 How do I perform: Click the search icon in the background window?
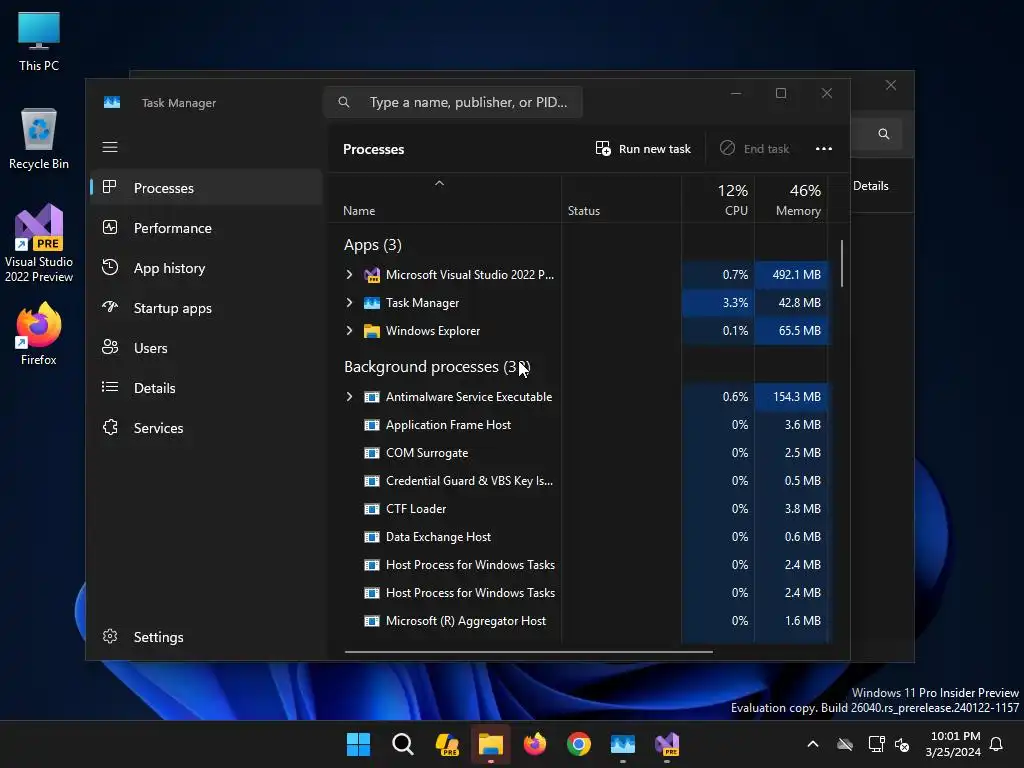(884, 134)
